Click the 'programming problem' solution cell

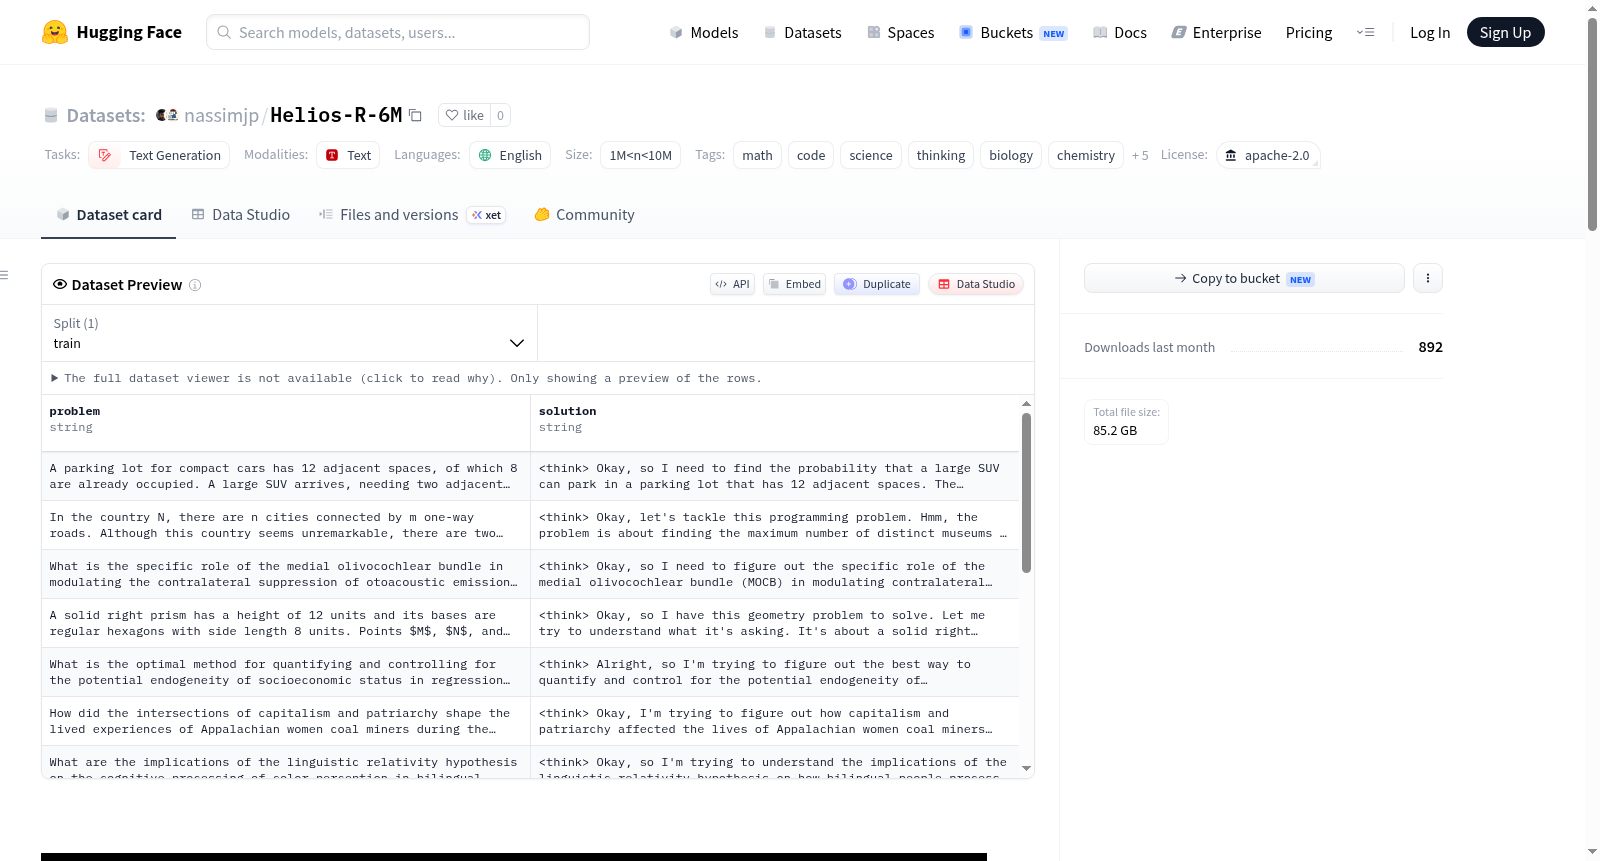point(775,525)
